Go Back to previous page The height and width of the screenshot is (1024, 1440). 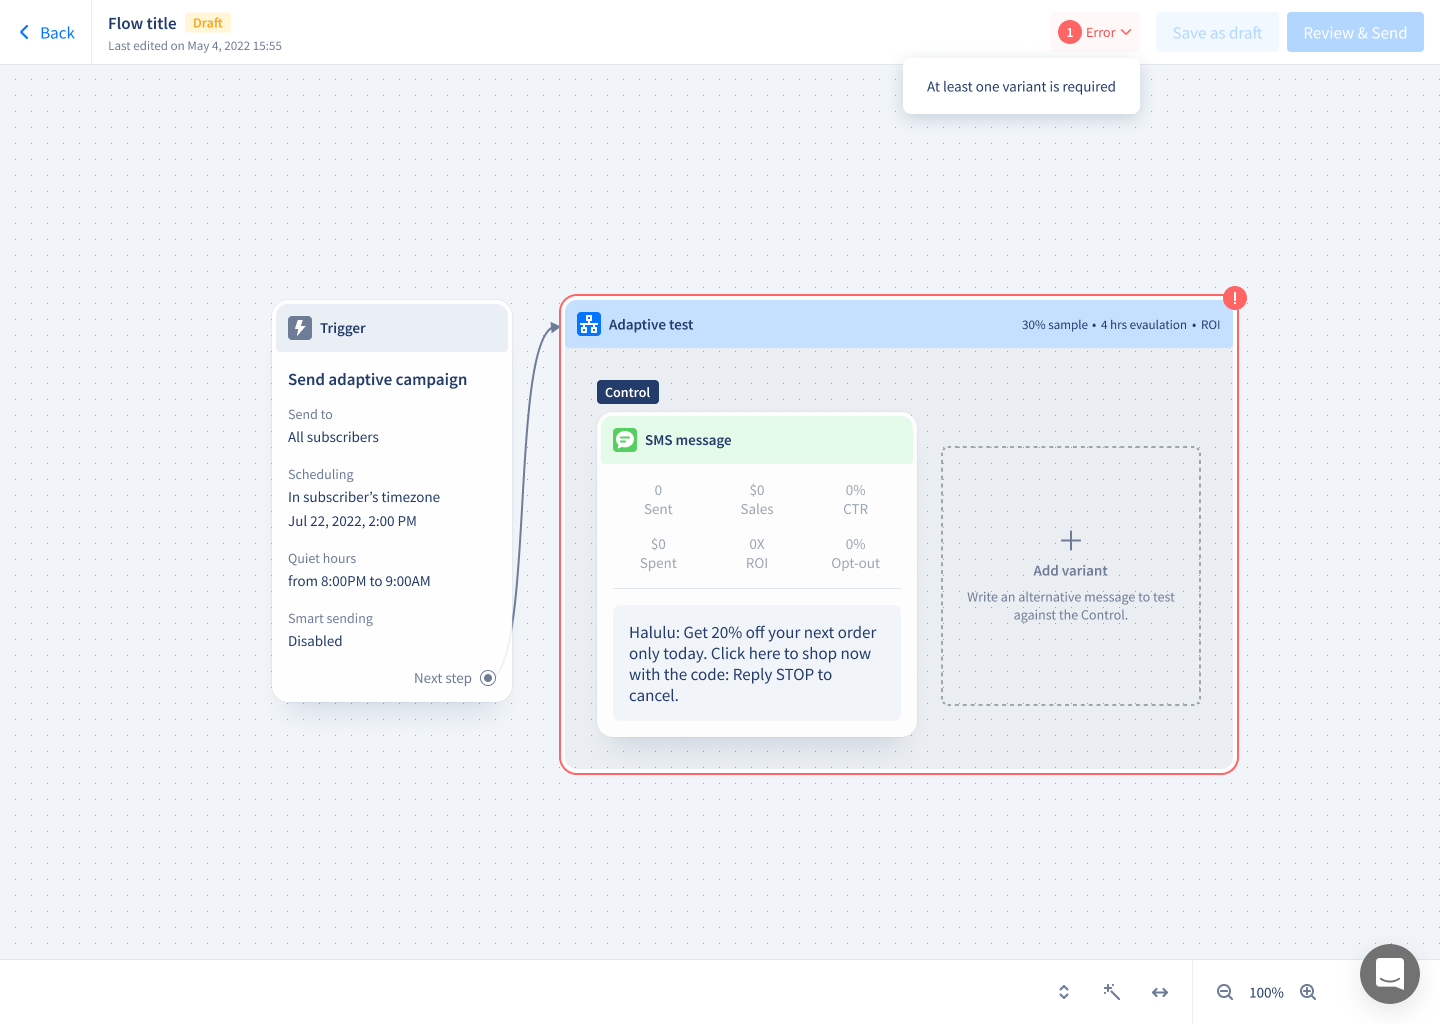click(x=47, y=33)
